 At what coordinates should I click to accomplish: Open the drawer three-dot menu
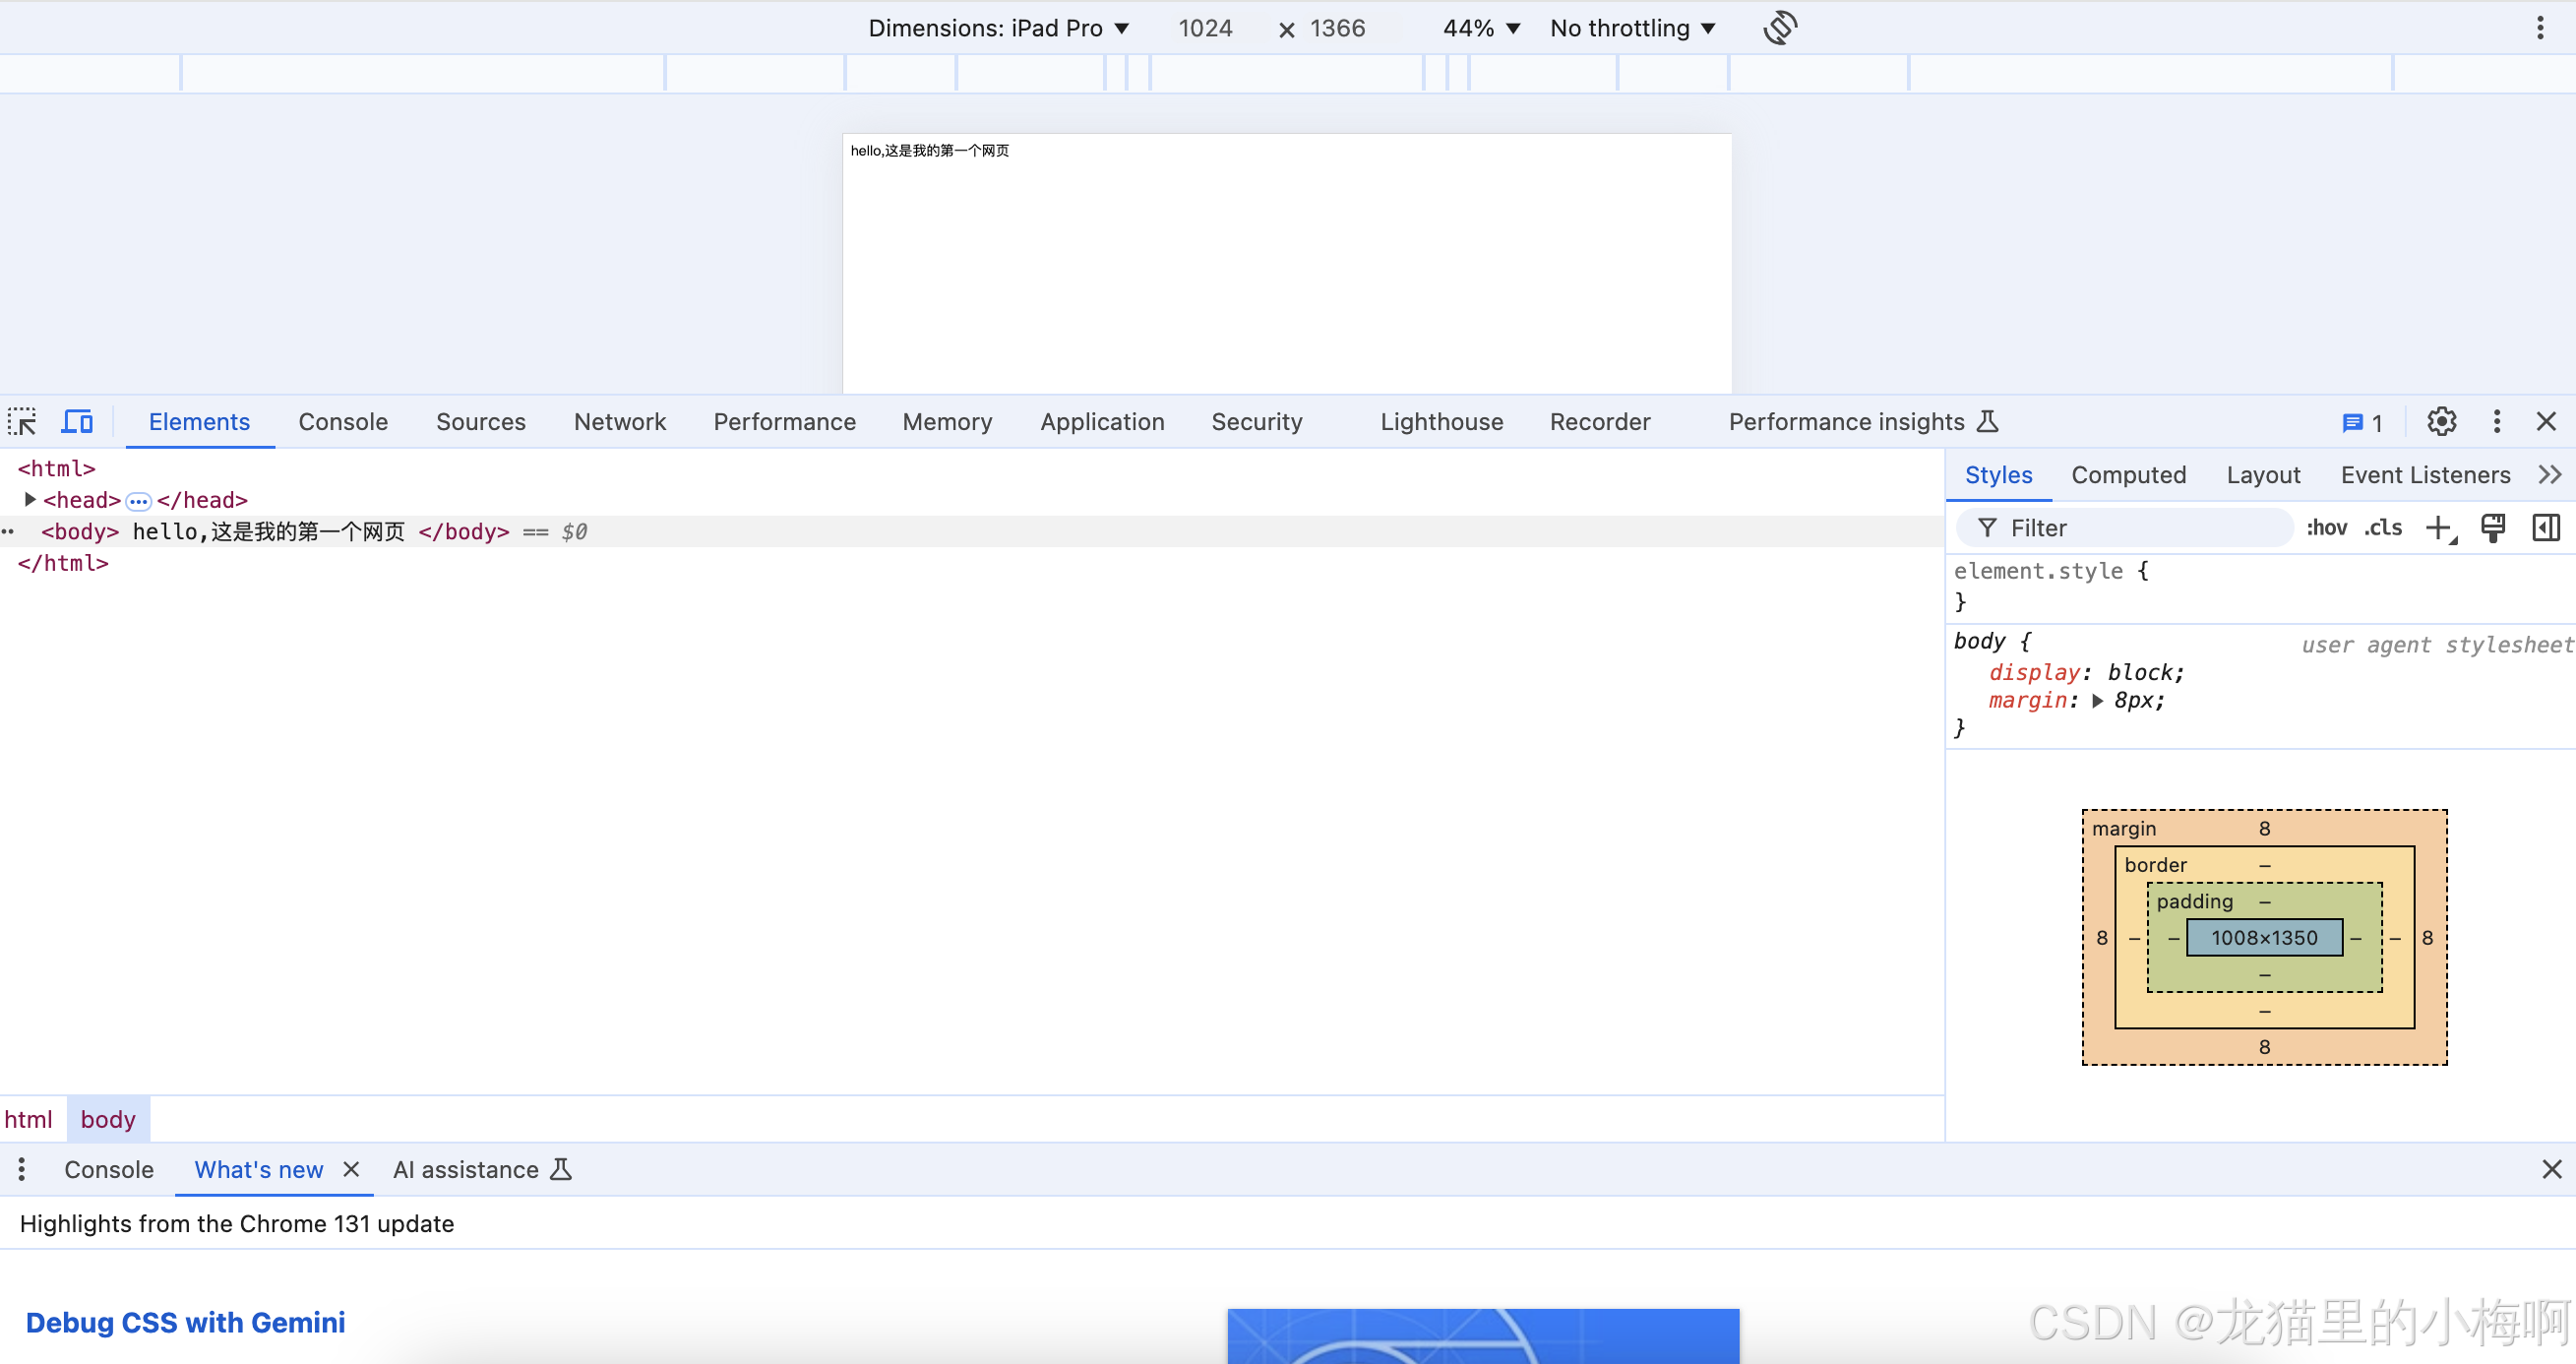(22, 1169)
